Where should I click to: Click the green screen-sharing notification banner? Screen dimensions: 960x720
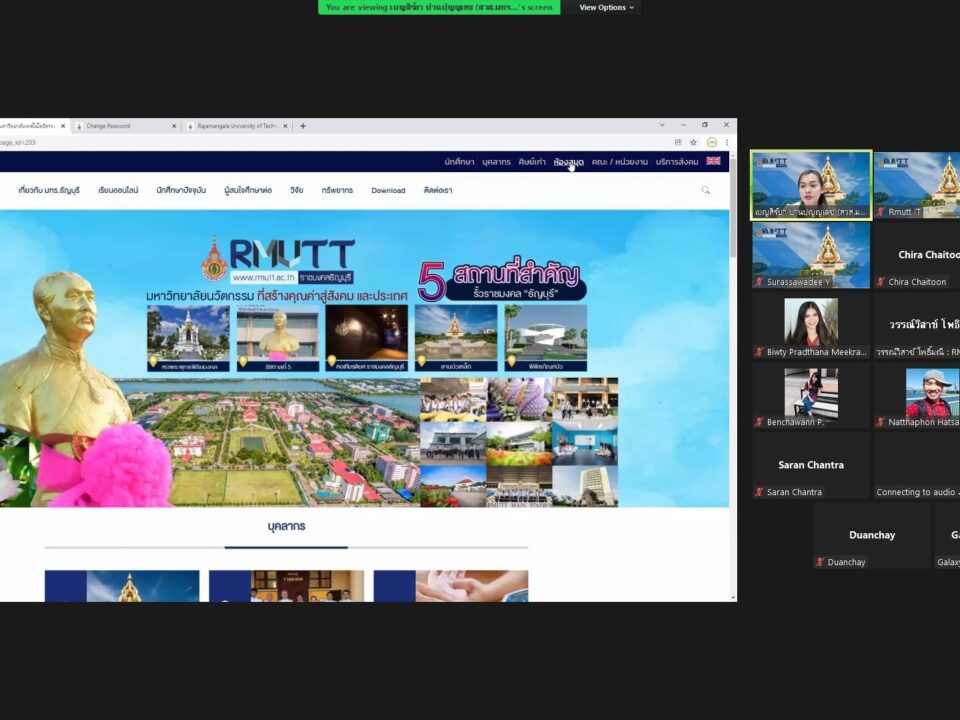click(439, 7)
